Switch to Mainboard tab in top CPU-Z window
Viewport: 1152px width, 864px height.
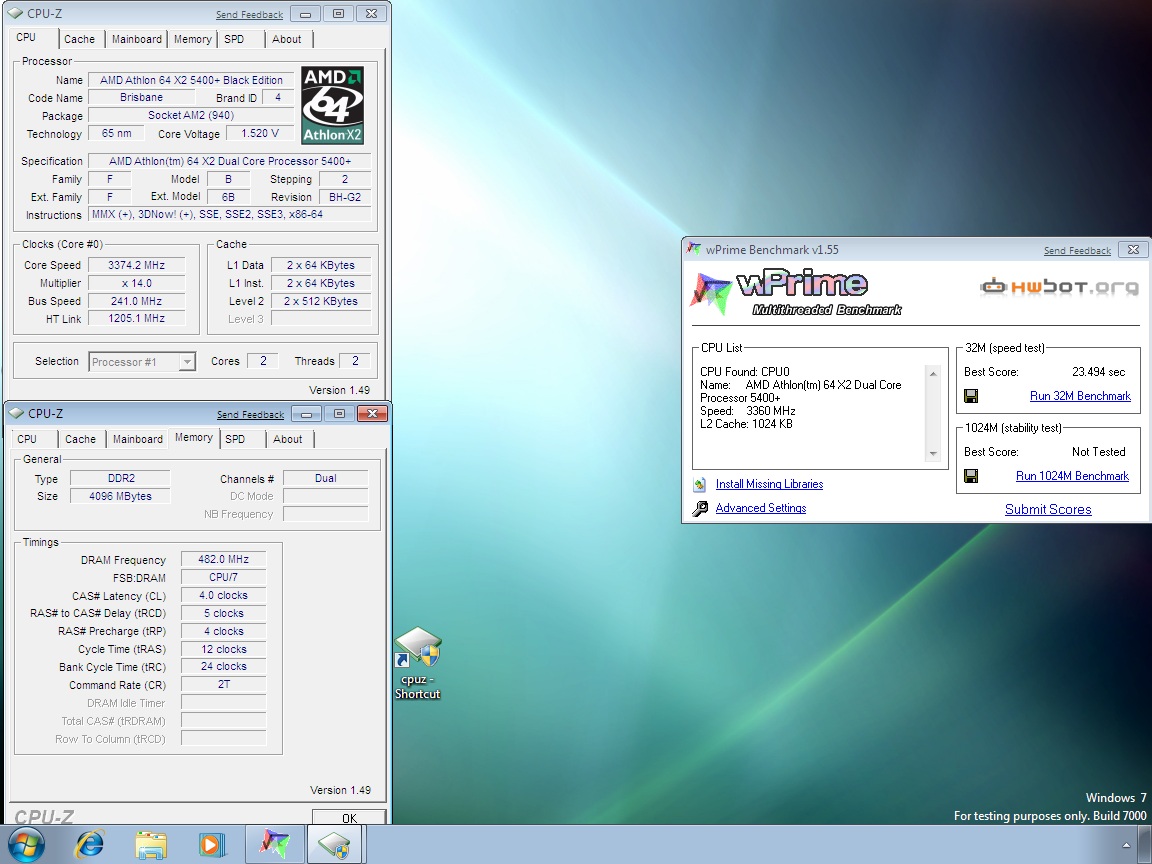pyautogui.click(x=137, y=39)
